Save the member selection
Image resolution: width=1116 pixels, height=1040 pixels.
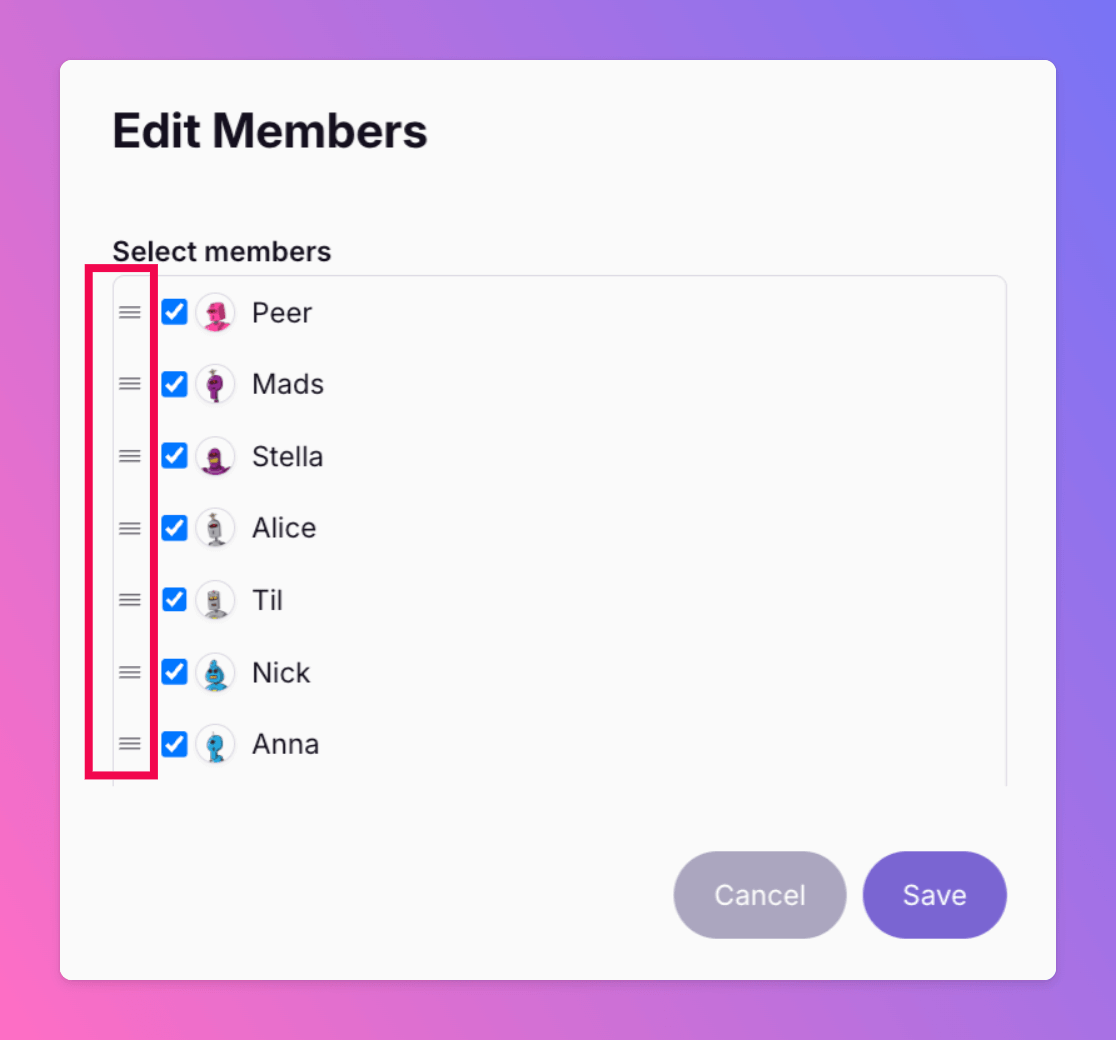coord(934,895)
